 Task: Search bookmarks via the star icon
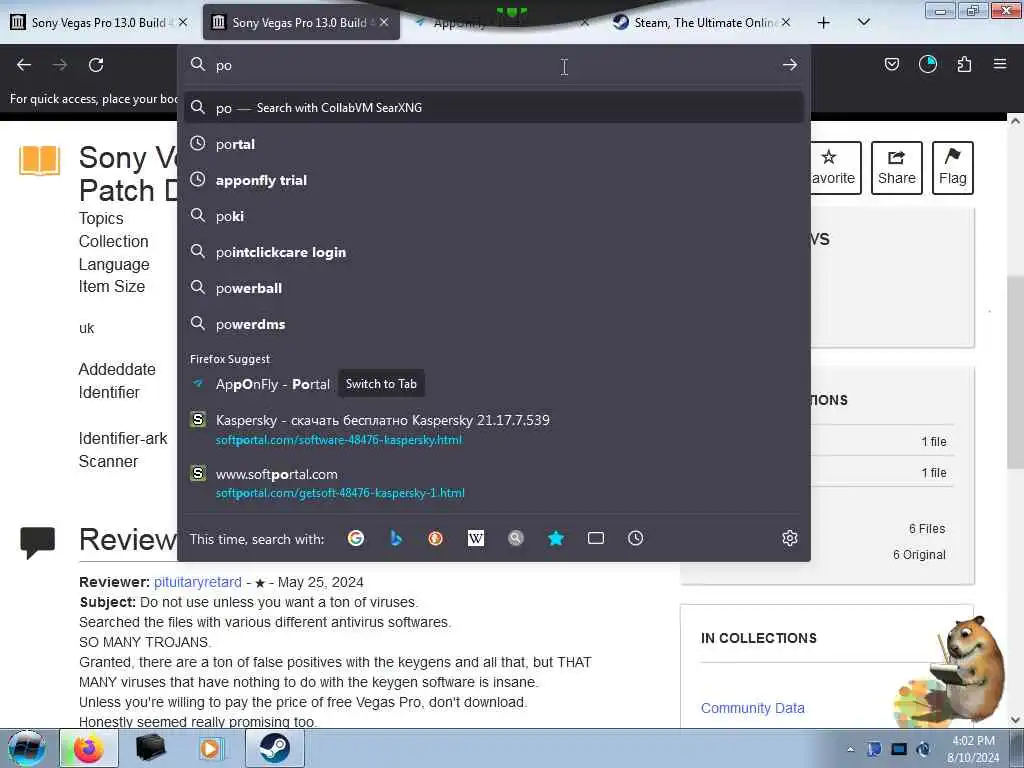(556, 538)
